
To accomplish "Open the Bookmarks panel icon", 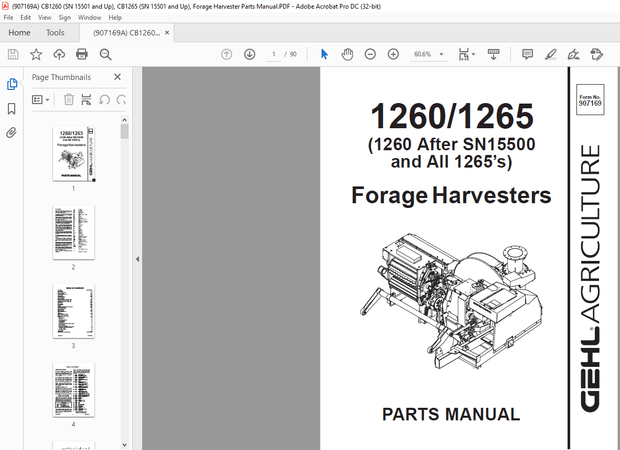I will (12, 109).
